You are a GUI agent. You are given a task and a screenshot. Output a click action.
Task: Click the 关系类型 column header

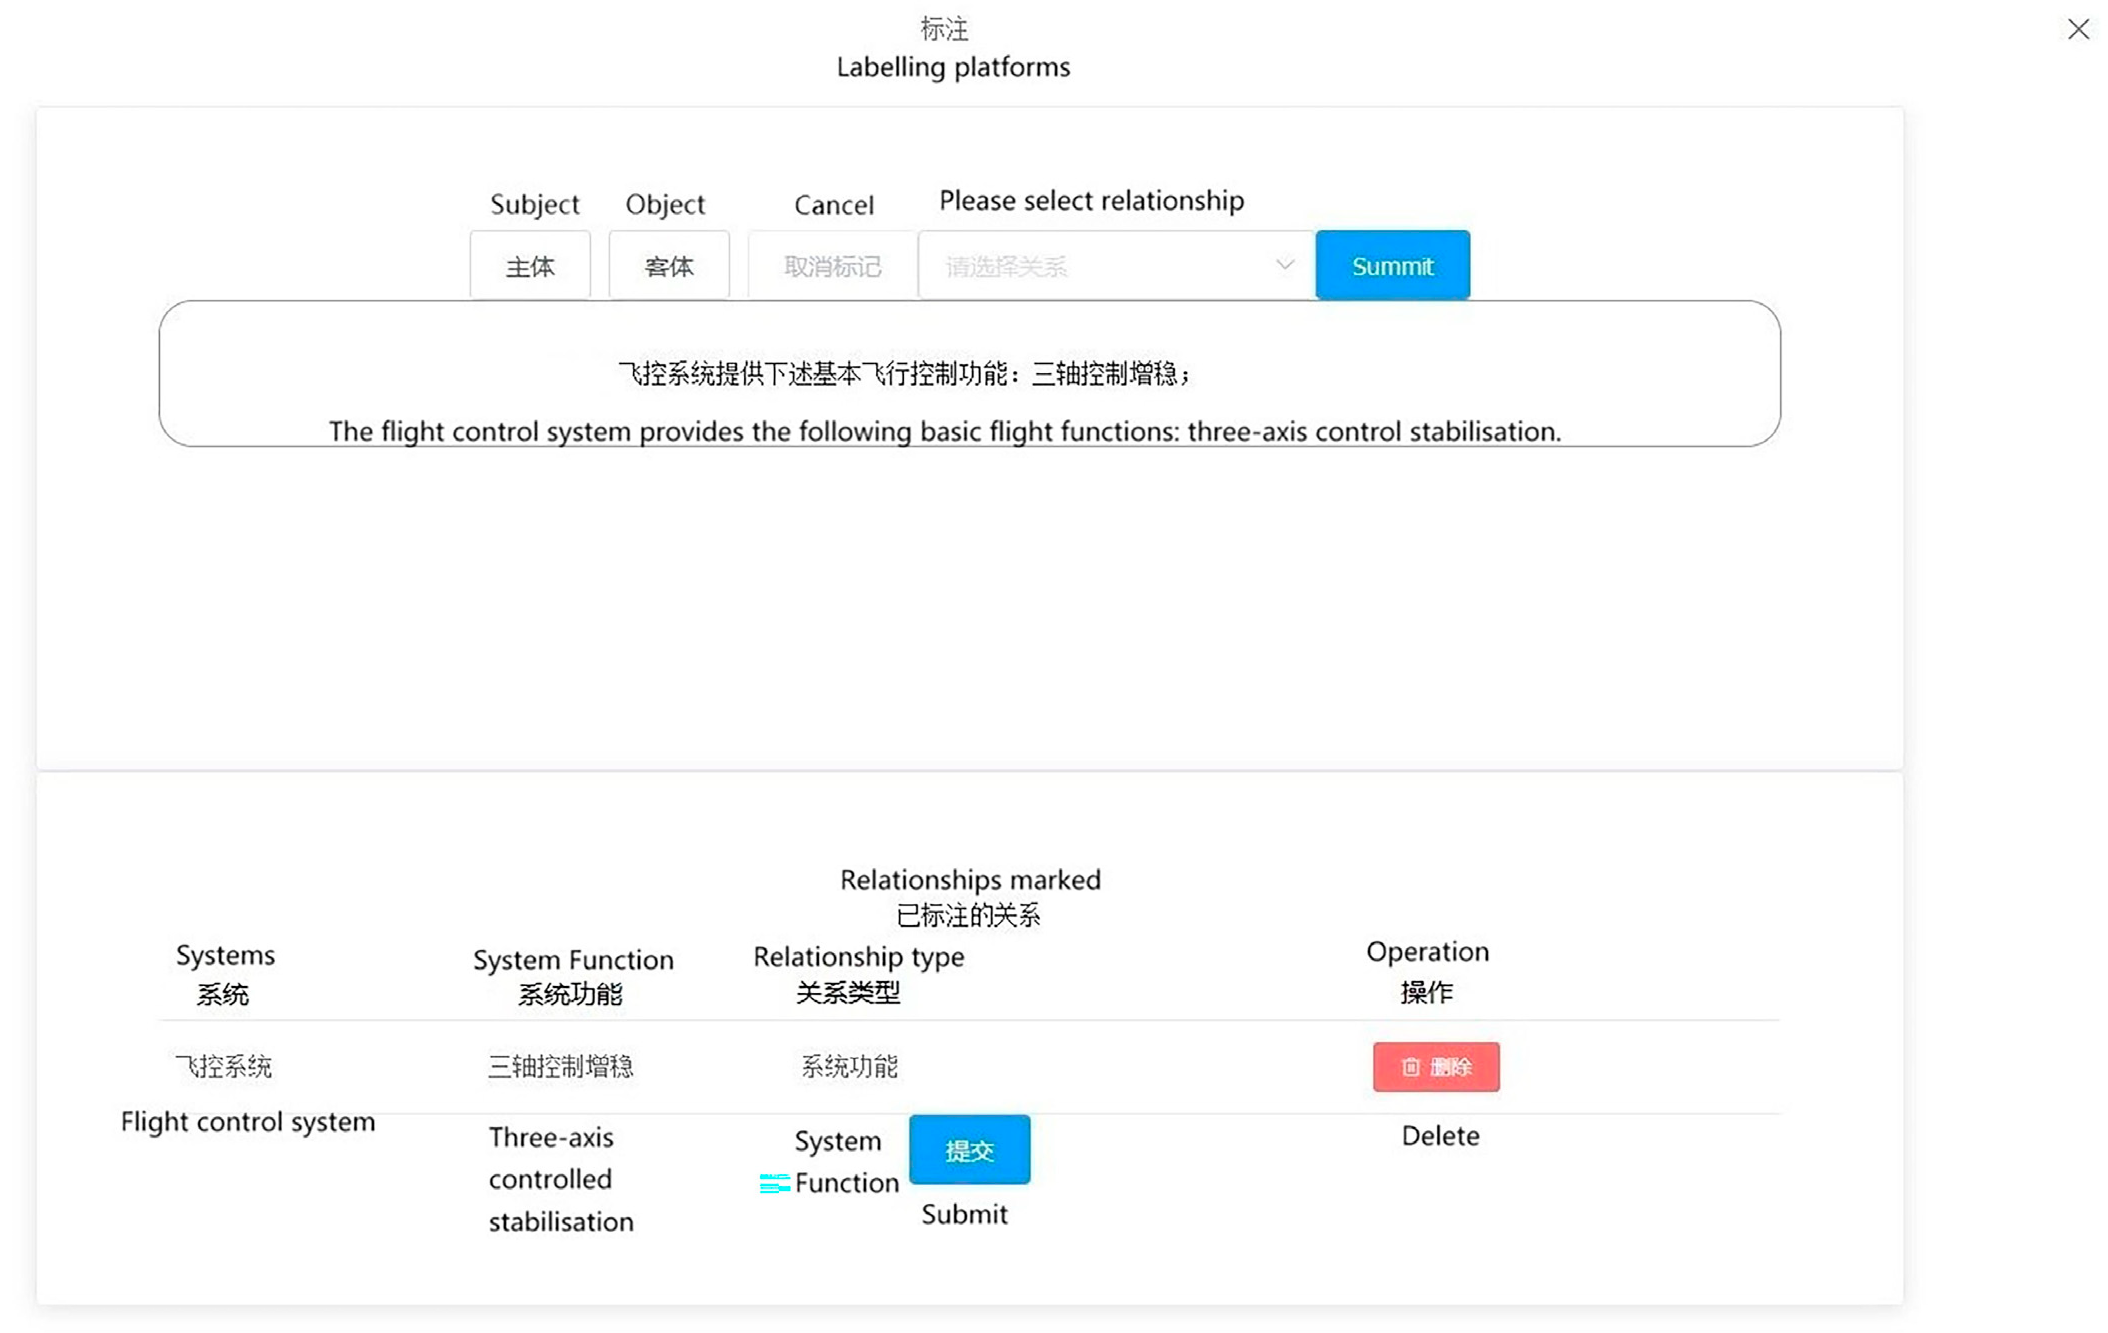(848, 992)
